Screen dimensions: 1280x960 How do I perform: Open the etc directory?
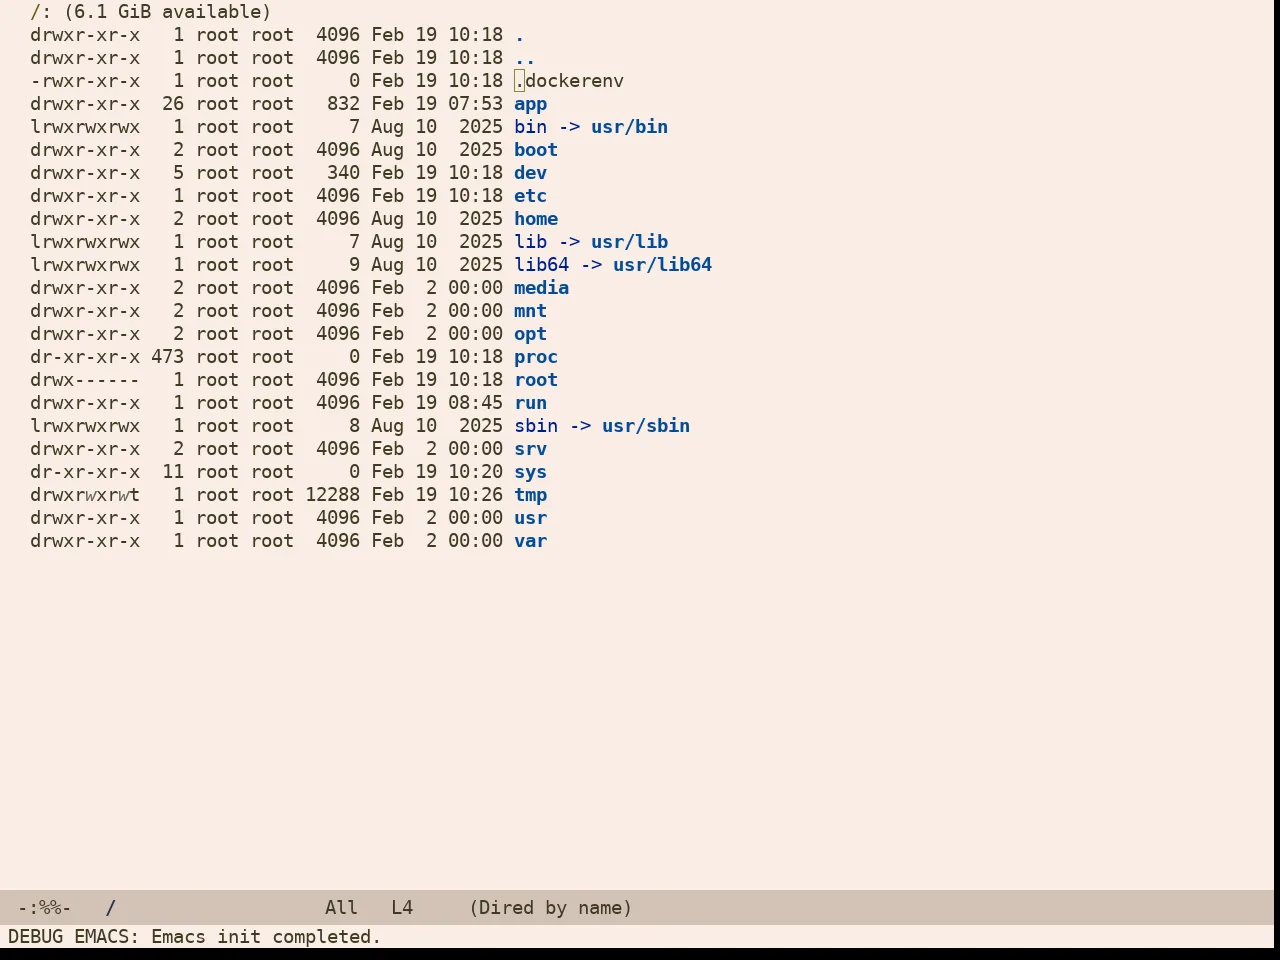coord(530,196)
